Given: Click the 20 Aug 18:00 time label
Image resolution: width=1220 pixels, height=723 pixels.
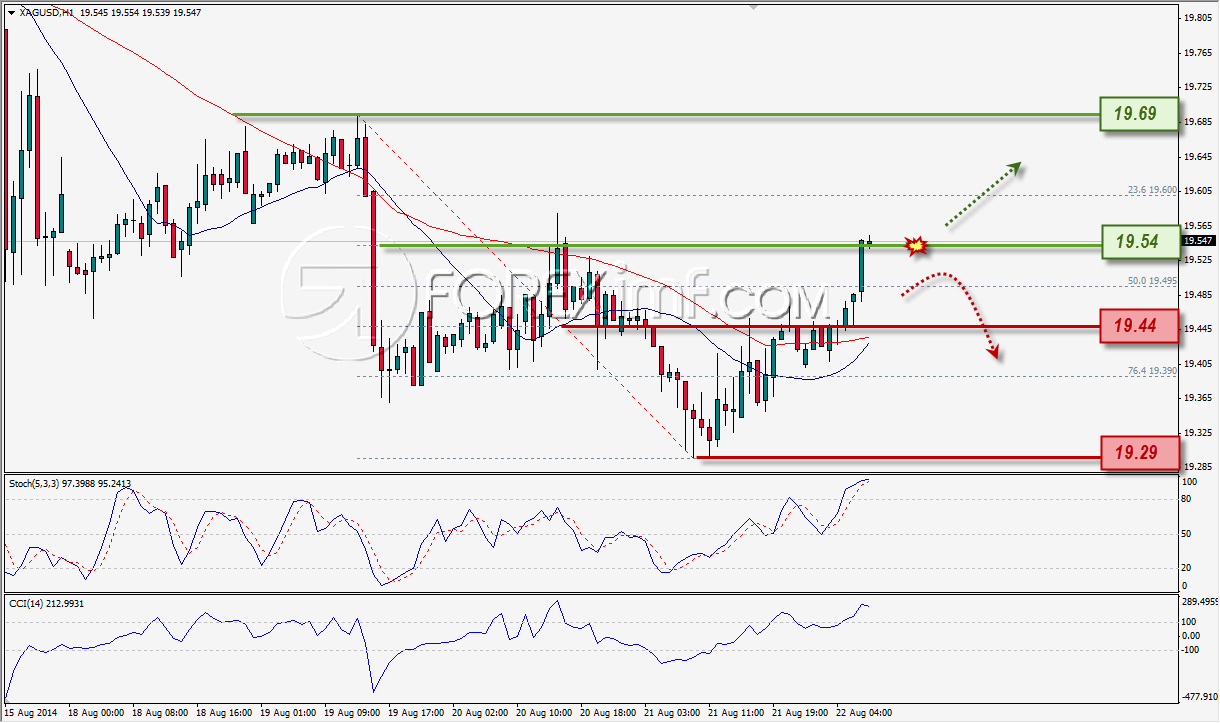Looking at the screenshot, I should pyautogui.click(x=610, y=713).
